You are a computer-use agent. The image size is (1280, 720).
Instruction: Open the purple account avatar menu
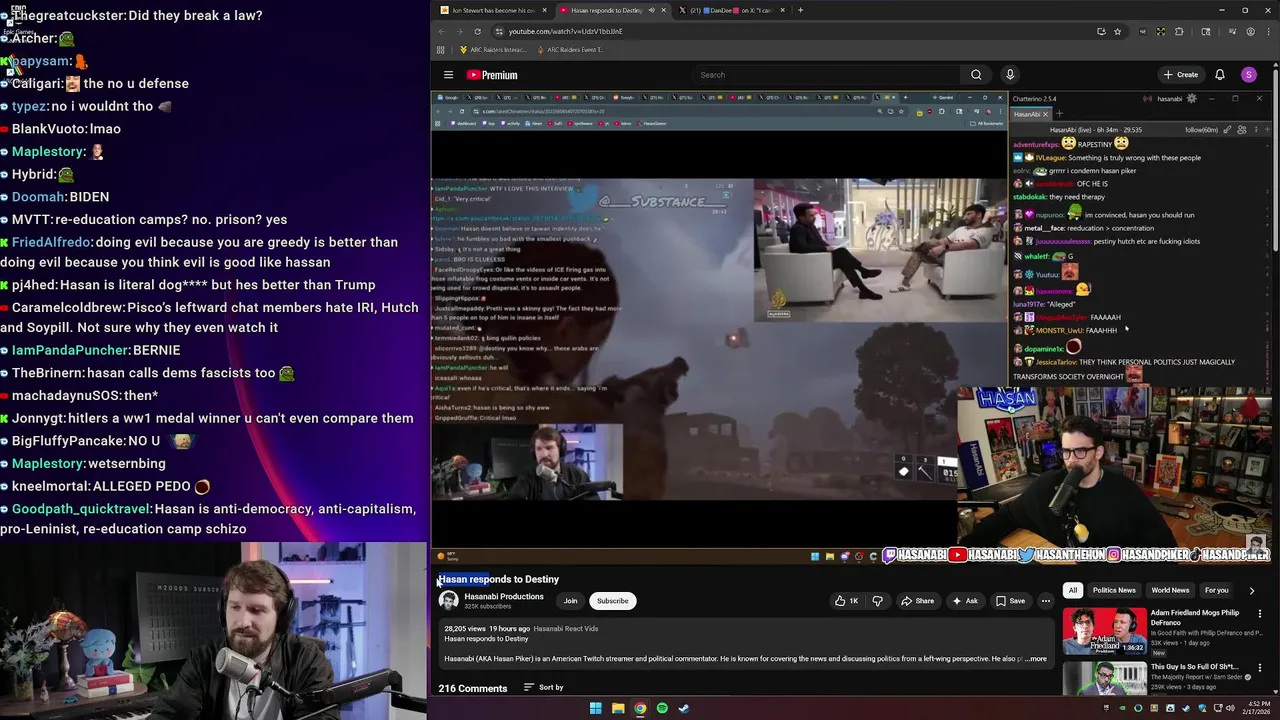point(1249,75)
